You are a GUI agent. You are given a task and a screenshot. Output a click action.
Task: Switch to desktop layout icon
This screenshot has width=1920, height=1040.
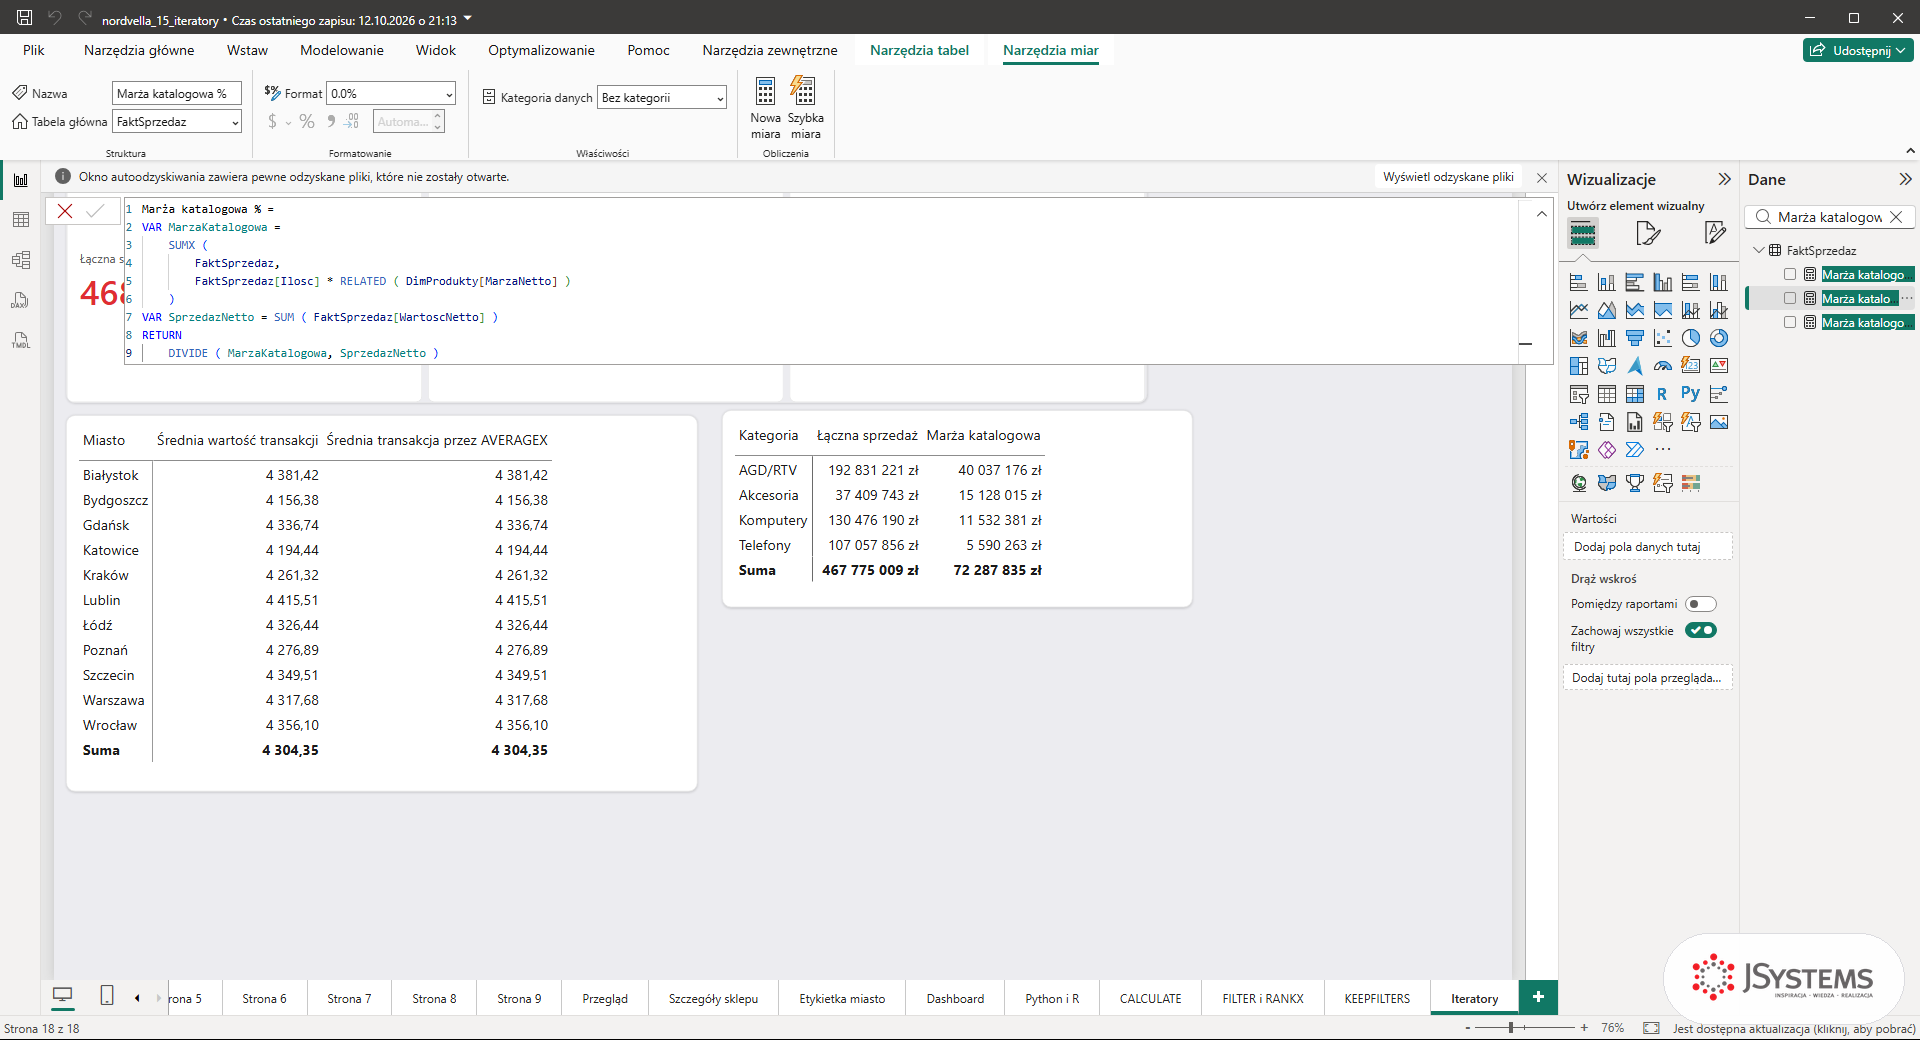(x=63, y=996)
